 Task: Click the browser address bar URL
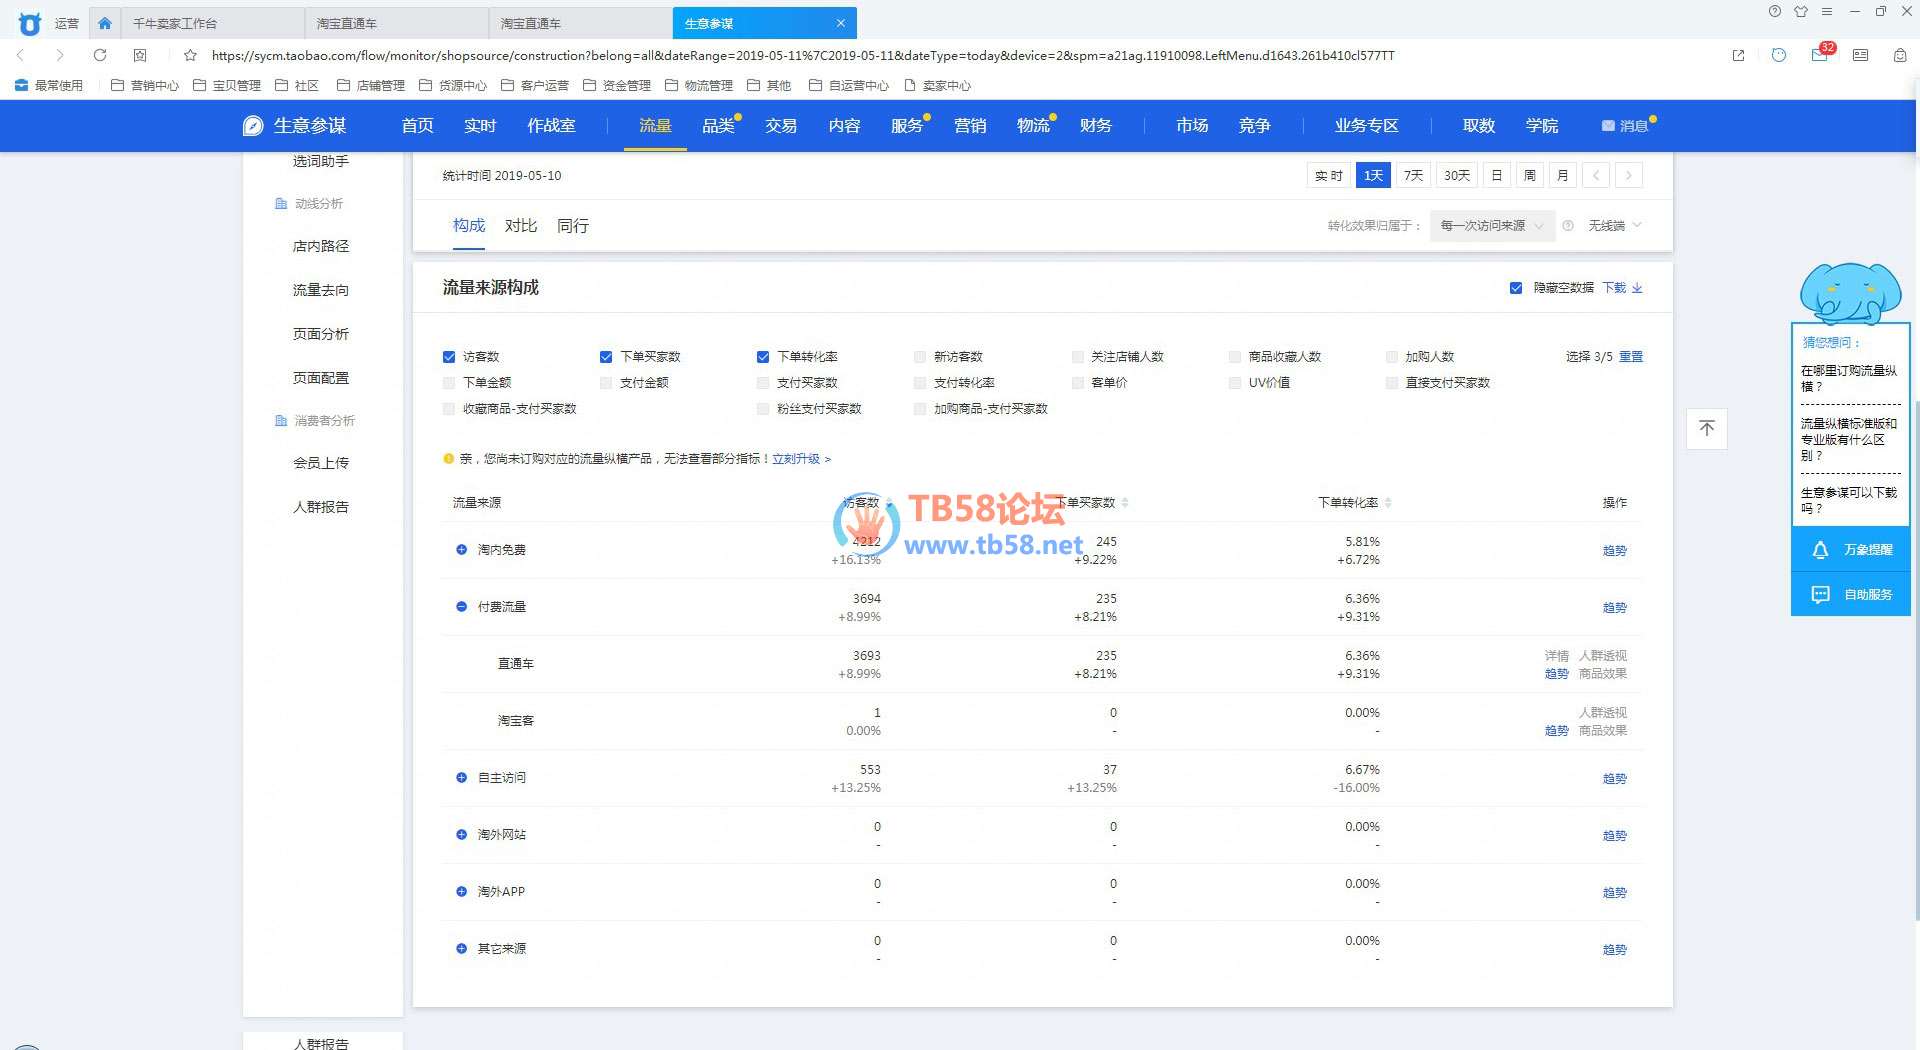(803, 55)
